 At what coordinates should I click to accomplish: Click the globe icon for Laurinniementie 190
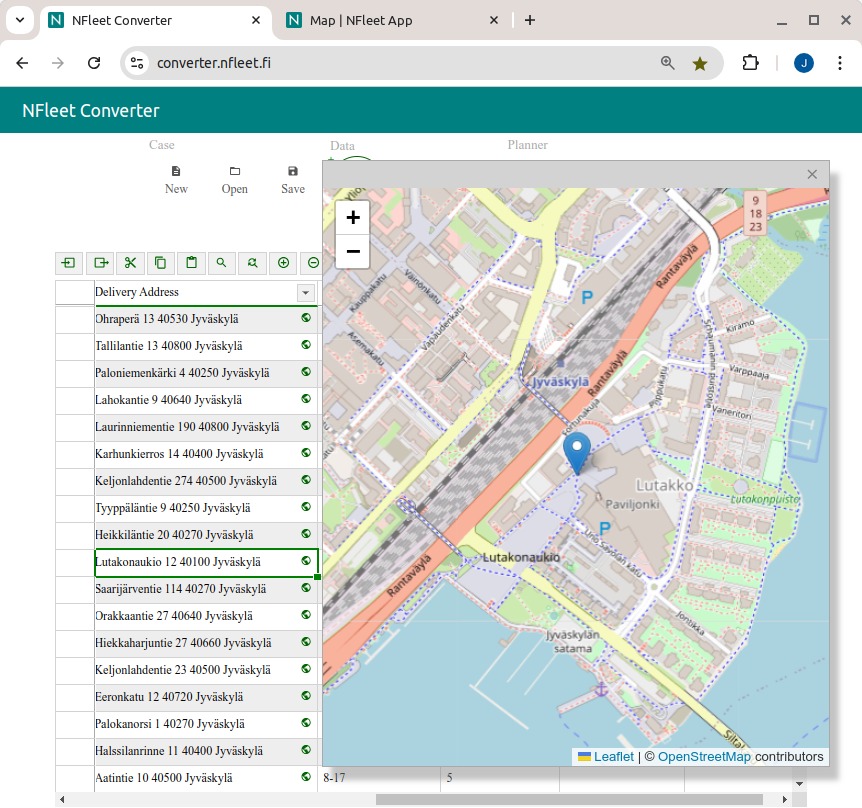click(x=306, y=425)
